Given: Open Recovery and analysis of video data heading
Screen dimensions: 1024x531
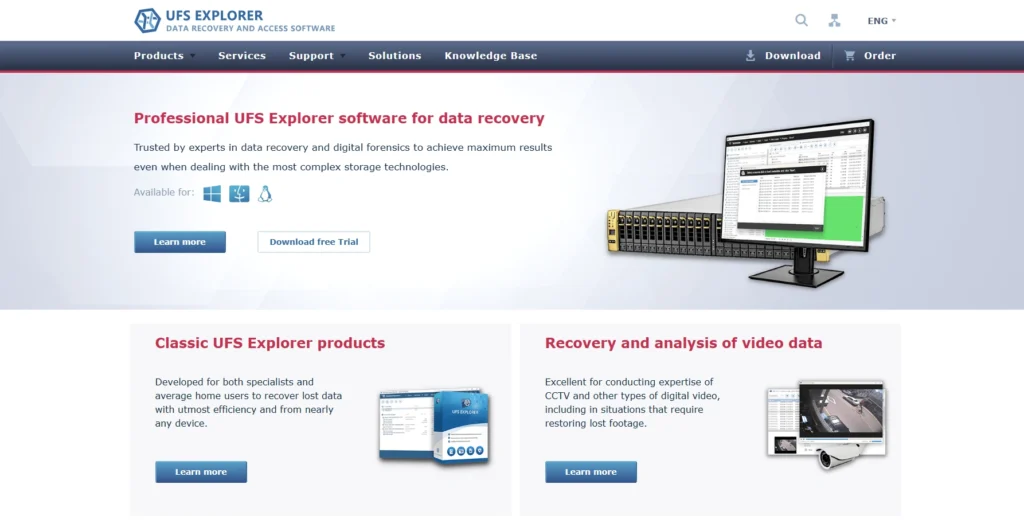Looking at the screenshot, I should point(683,343).
